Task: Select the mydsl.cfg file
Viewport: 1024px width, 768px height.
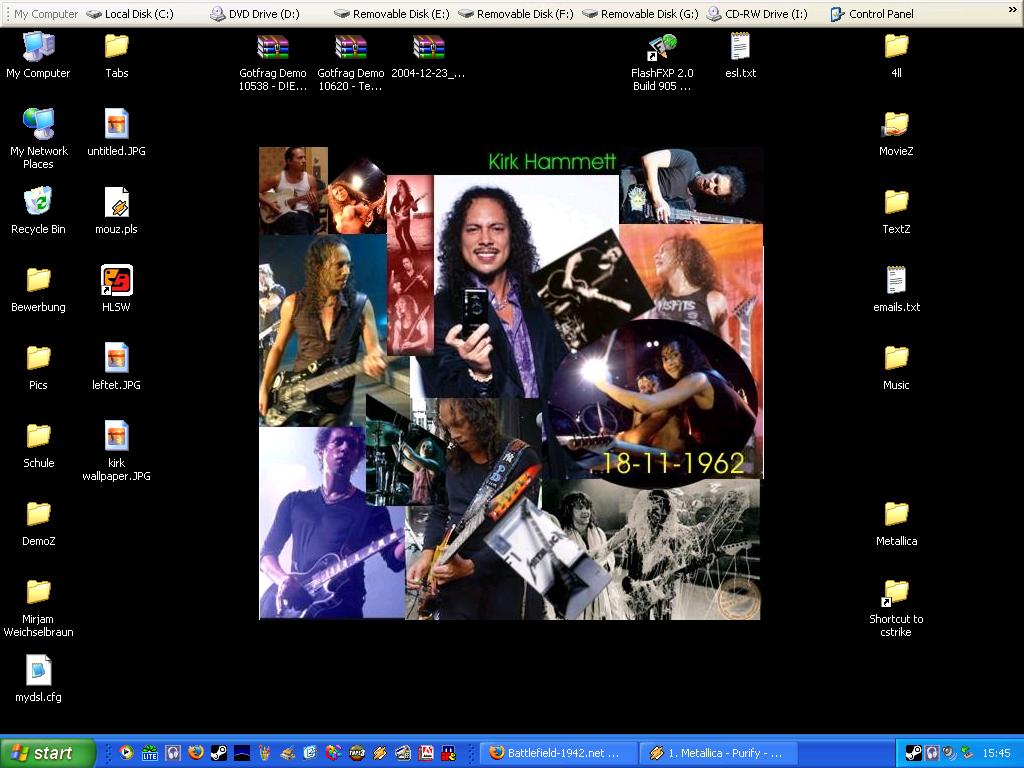Action: point(39,679)
